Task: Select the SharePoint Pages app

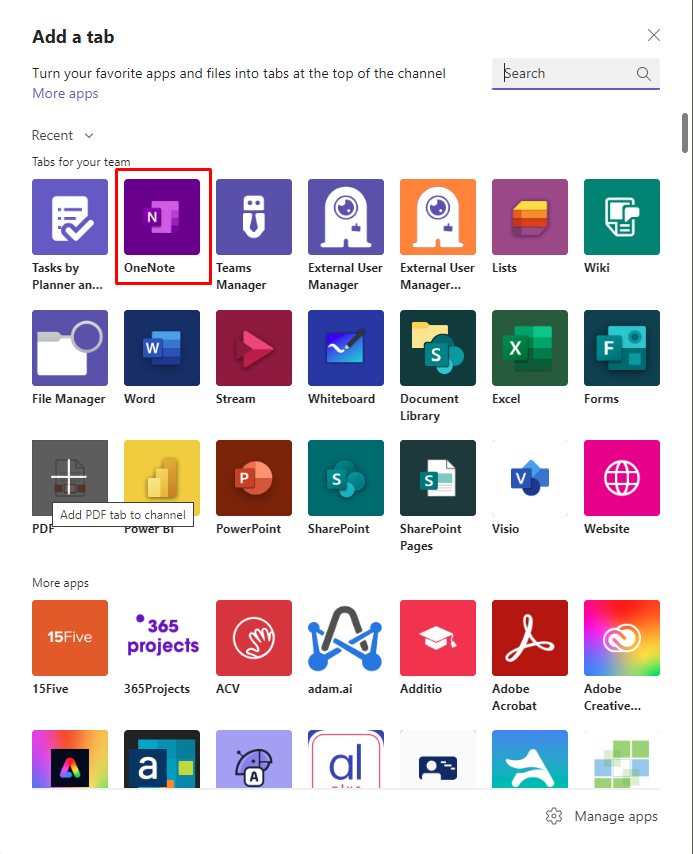Action: pyautogui.click(x=438, y=478)
